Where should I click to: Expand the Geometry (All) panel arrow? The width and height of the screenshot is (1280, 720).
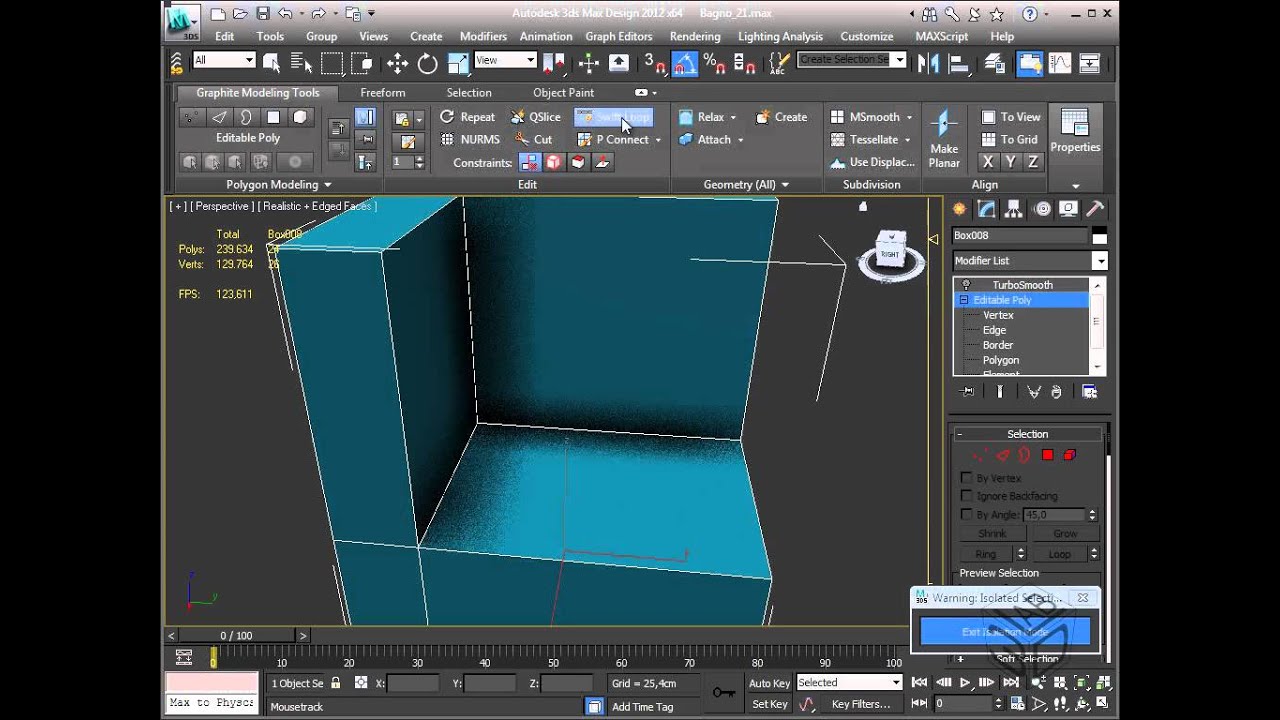(x=785, y=185)
